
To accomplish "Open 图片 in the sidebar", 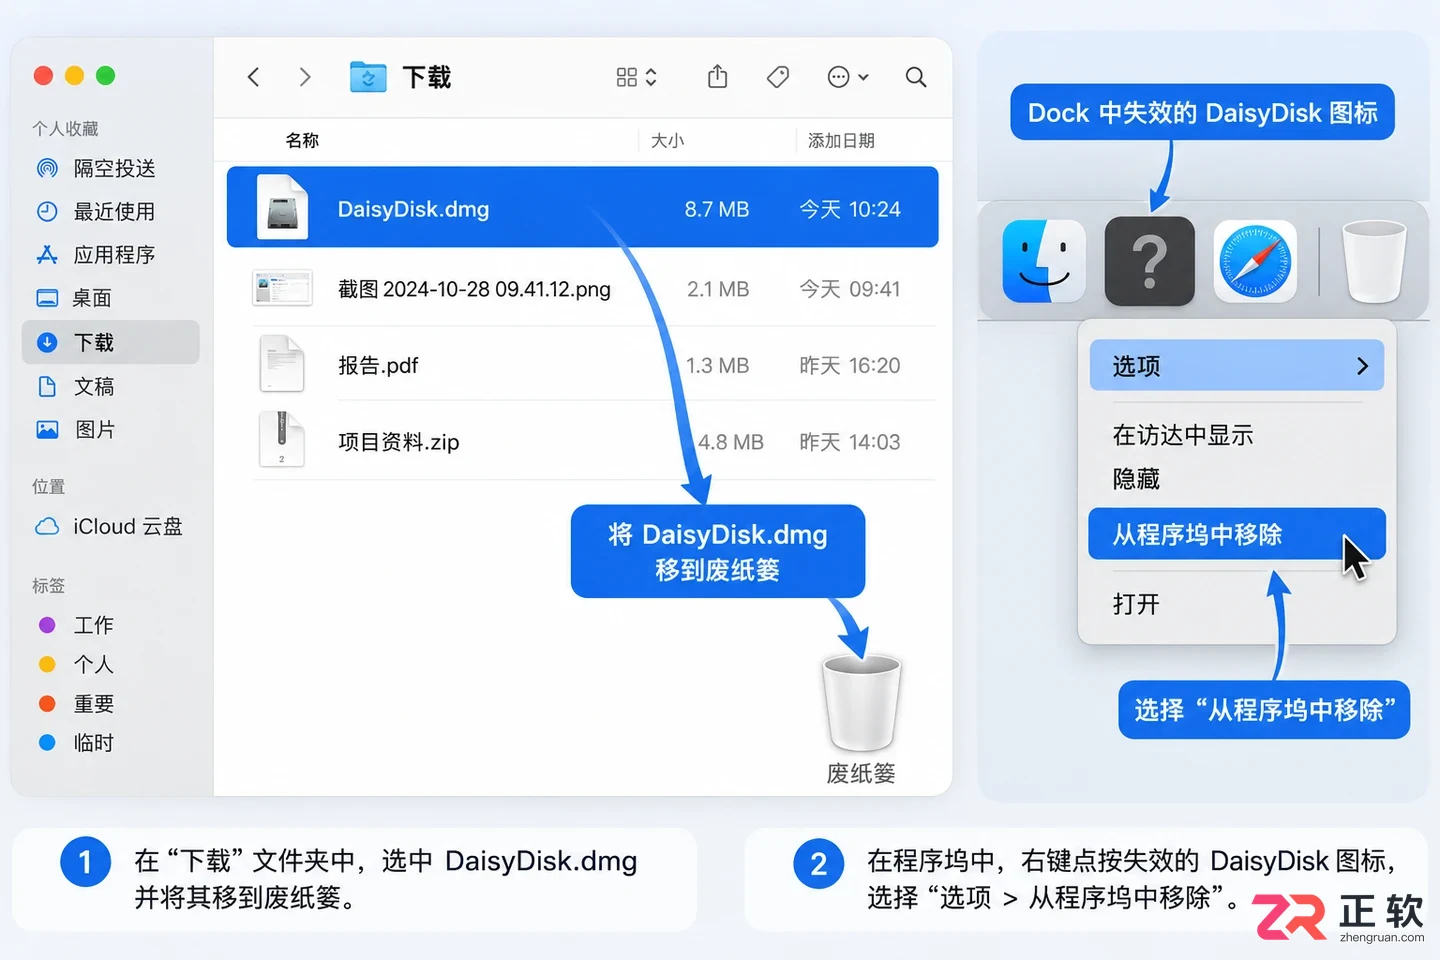I will [110, 429].
